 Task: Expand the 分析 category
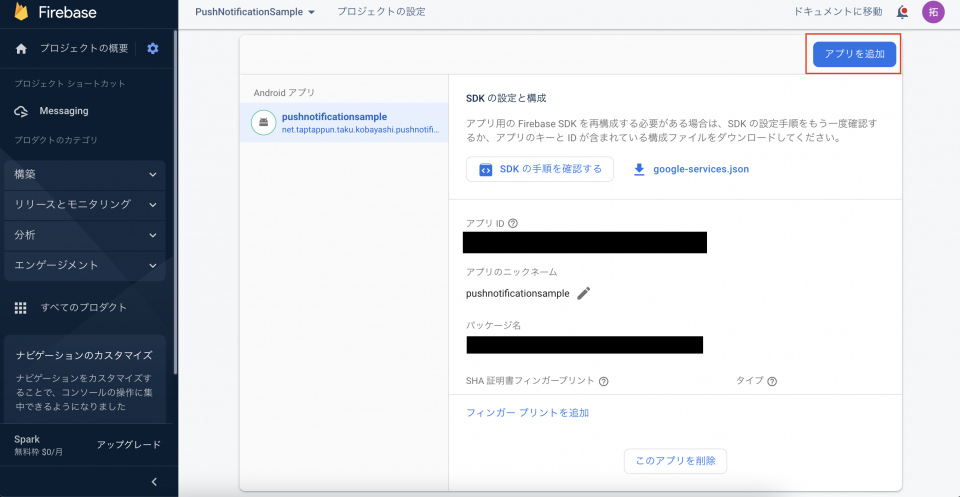[x=84, y=235]
